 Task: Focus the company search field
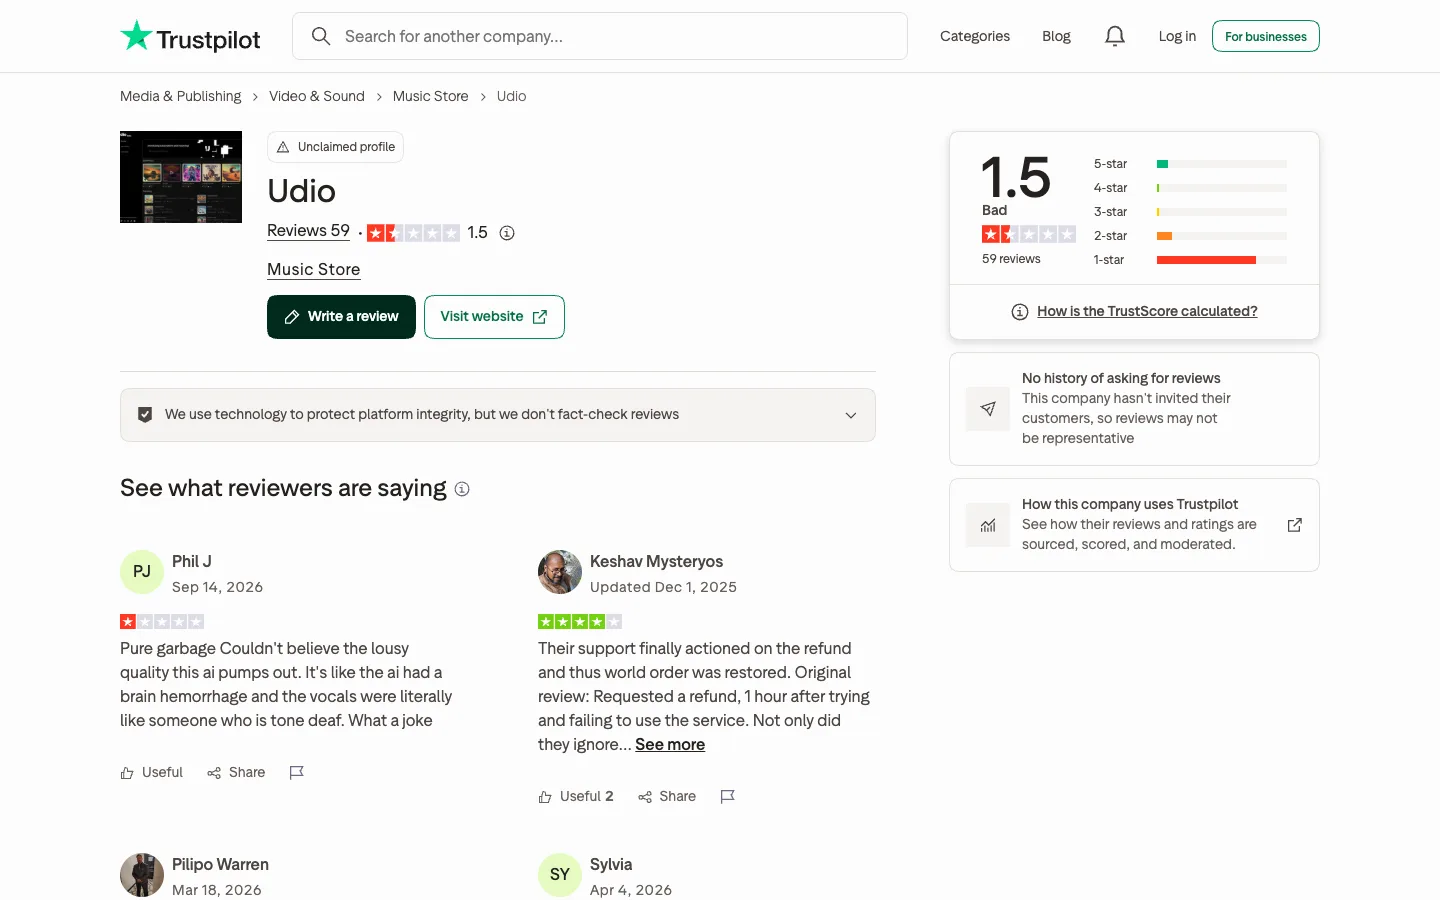point(600,36)
